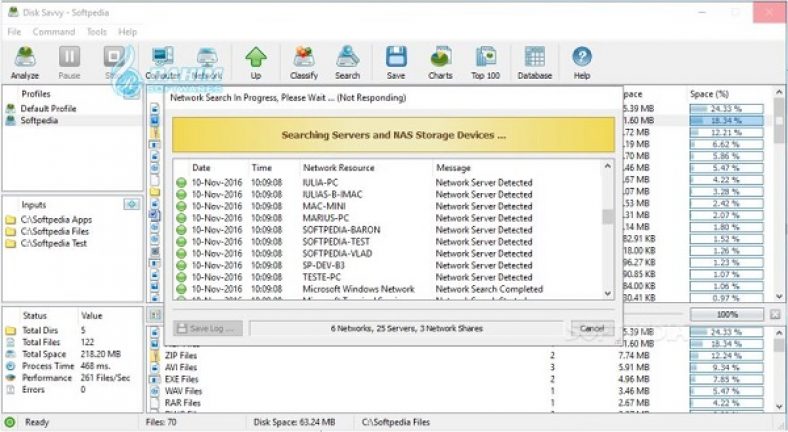
Task: Click the settings icon in Inputs panel
Action: coord(132,204)
